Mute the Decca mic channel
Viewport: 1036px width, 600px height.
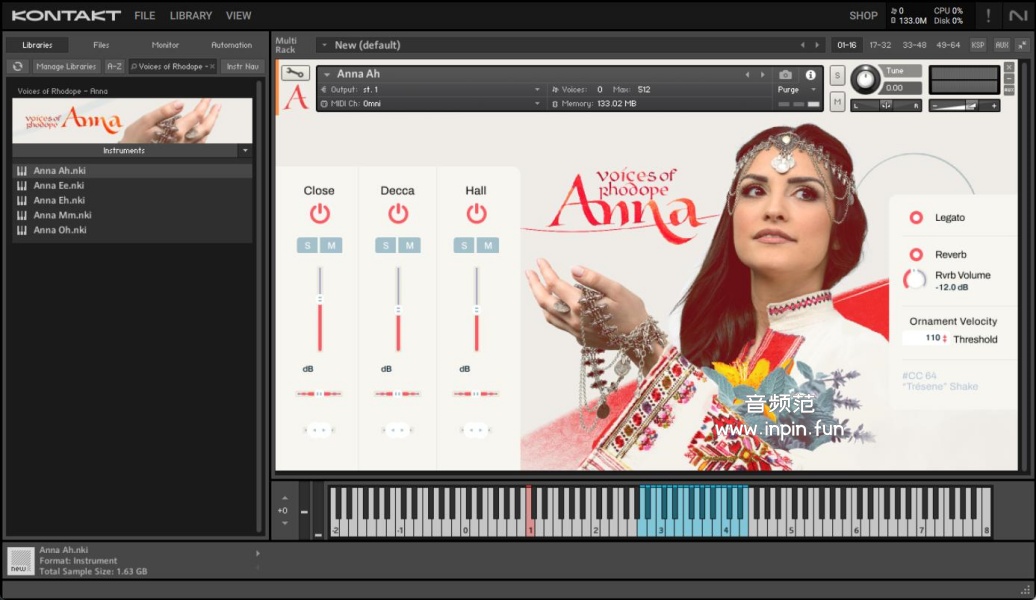click(x=410, y=245)
